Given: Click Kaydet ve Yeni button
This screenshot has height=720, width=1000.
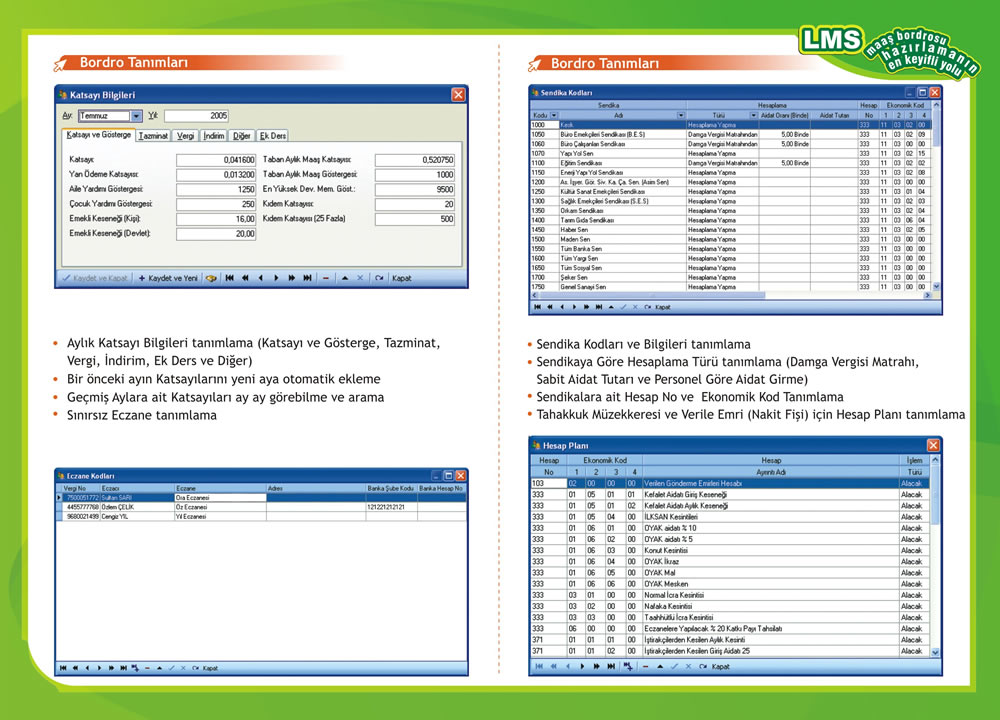Looking at the screenshot, I should [168, 278].
